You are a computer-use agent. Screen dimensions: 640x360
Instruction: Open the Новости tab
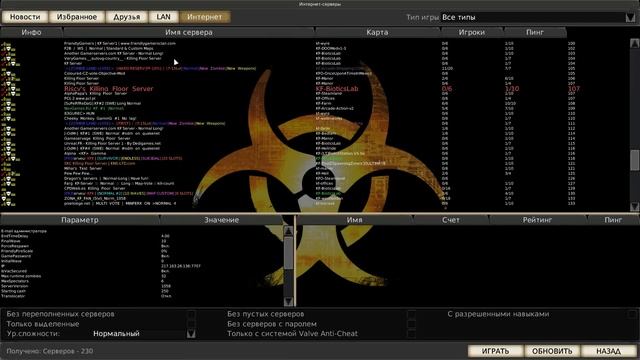coord(25,17)
